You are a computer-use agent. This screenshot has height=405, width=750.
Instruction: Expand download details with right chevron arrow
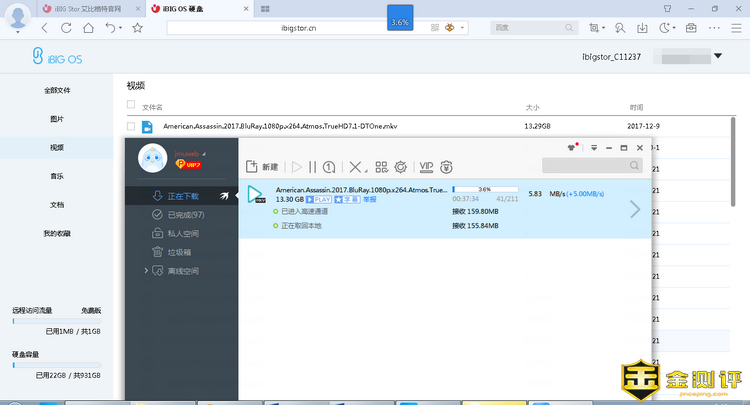(x=634, y=208)
